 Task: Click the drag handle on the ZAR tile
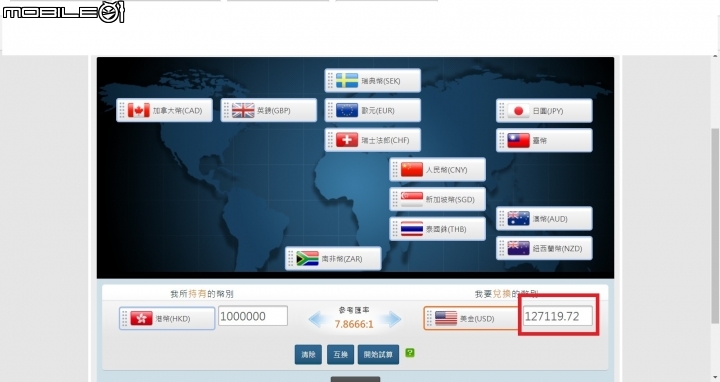[291, 258]
